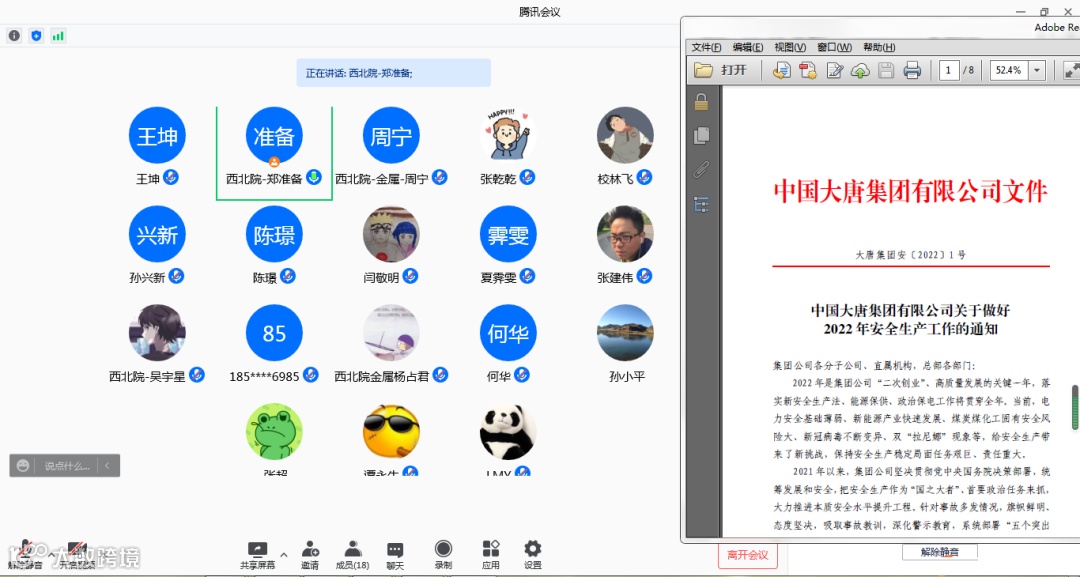Select 张建伟's photo avatar
Screen dimensions: 1080x577
click(x=625, y=234)
